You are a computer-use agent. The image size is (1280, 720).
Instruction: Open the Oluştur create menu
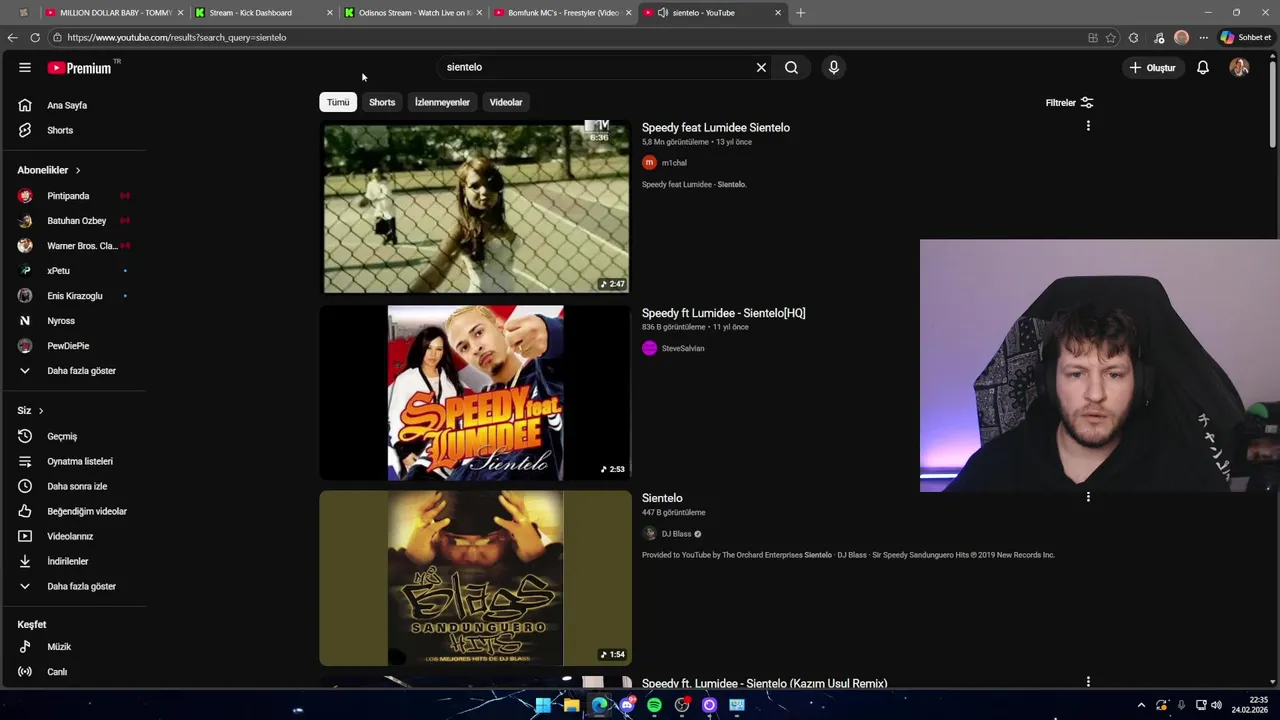1152,67
